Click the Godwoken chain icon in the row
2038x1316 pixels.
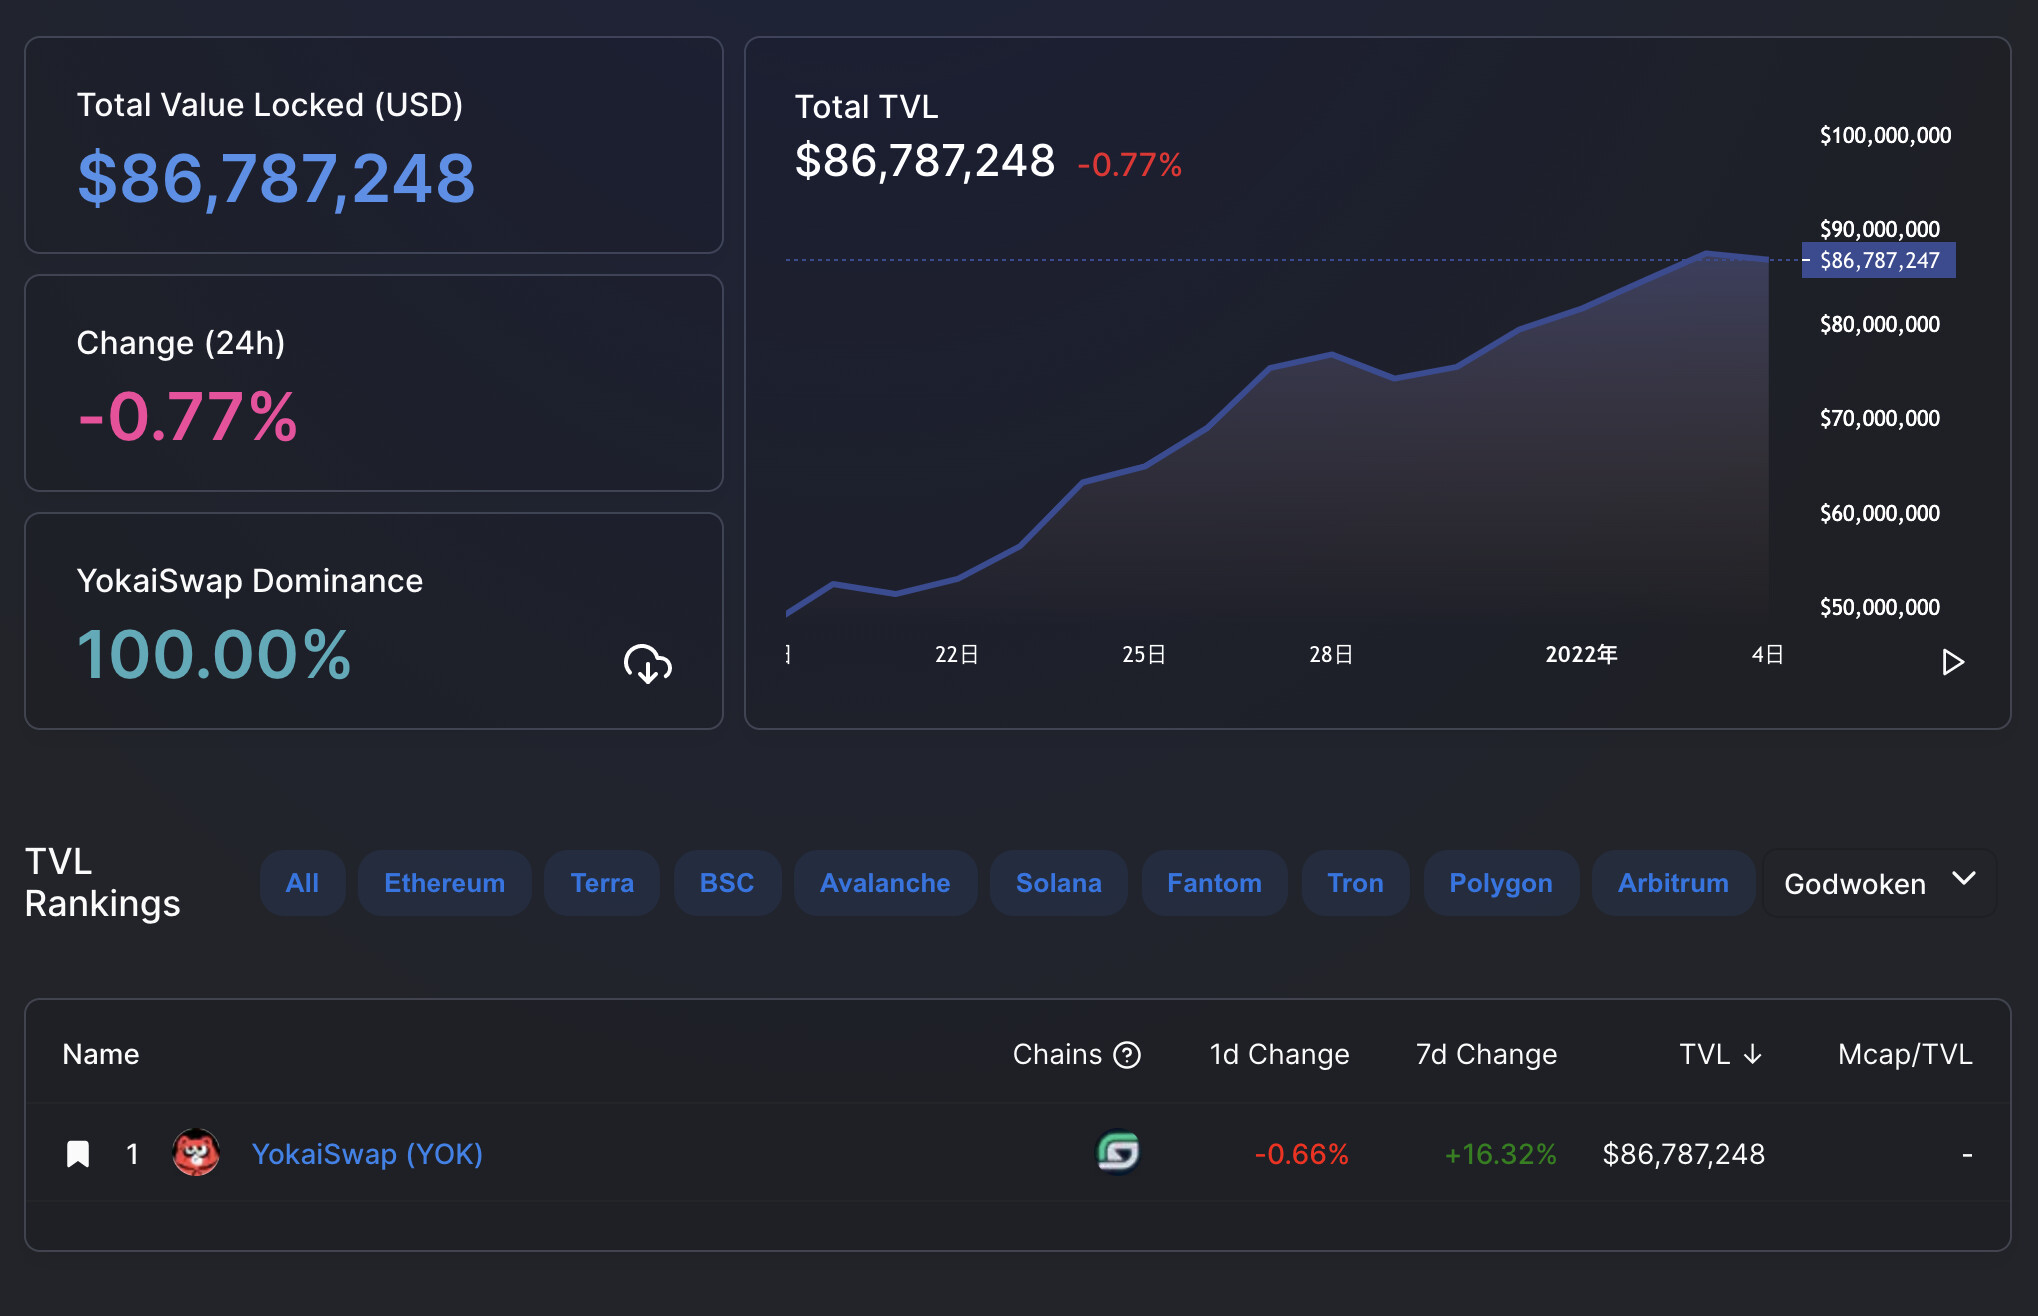(1118, 1152)
